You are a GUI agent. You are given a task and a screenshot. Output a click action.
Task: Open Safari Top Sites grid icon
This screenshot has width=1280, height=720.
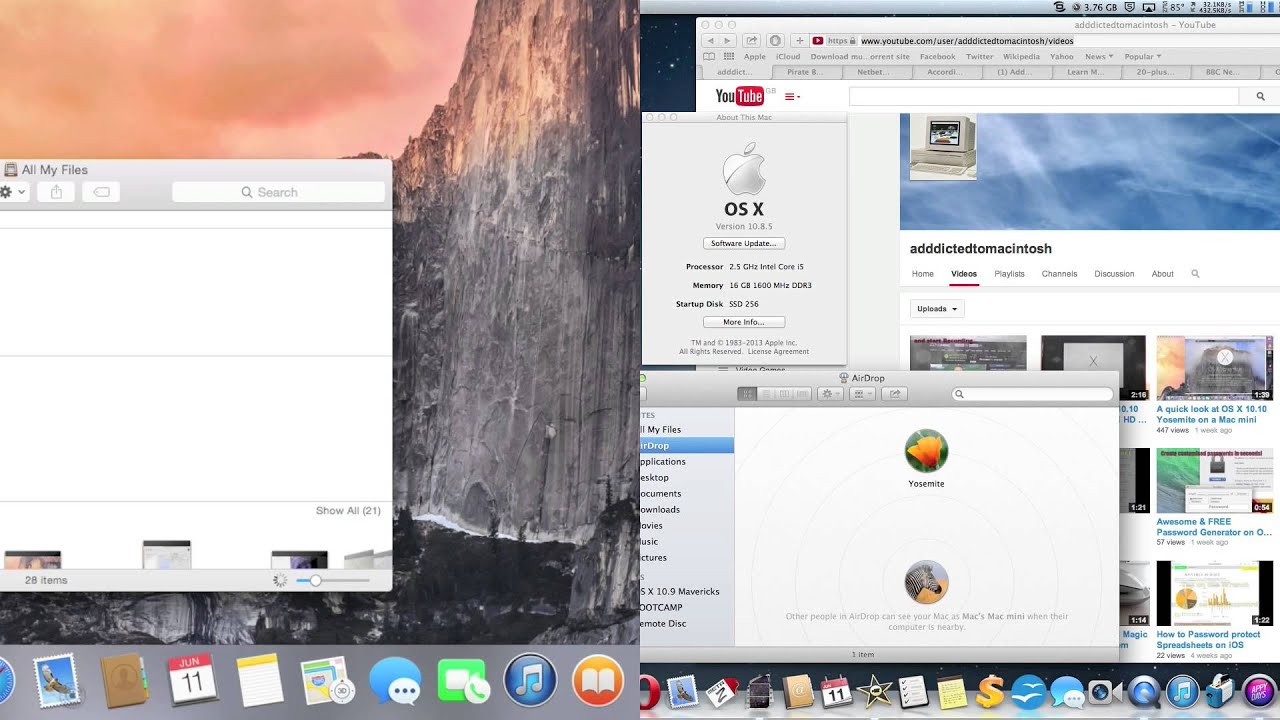[x=729, y=57]
